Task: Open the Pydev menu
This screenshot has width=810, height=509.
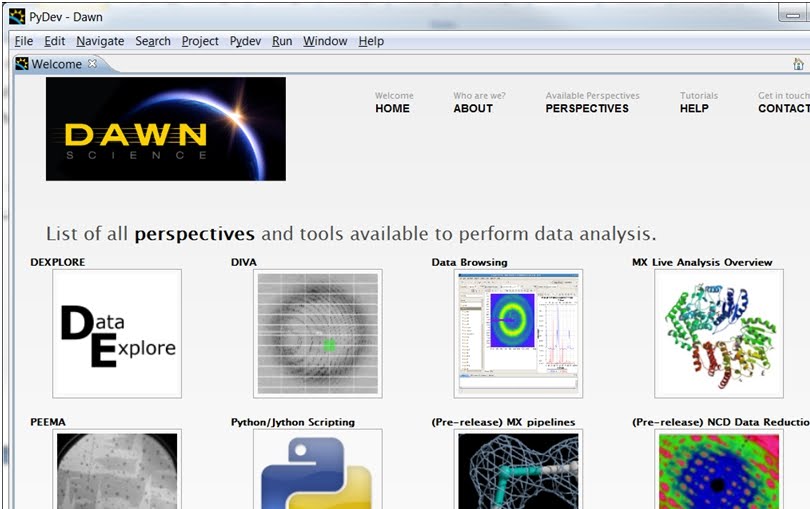Action: click(245, 41)
